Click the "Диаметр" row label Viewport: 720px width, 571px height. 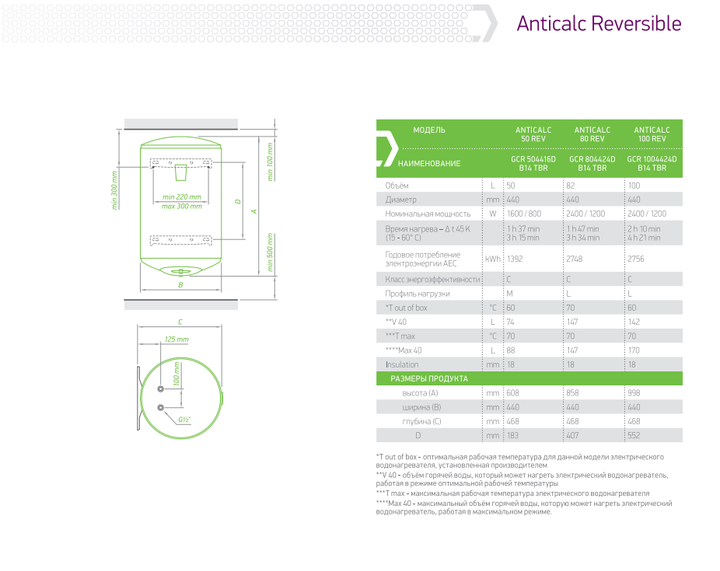pyautogui.click(x=401, y=200)
